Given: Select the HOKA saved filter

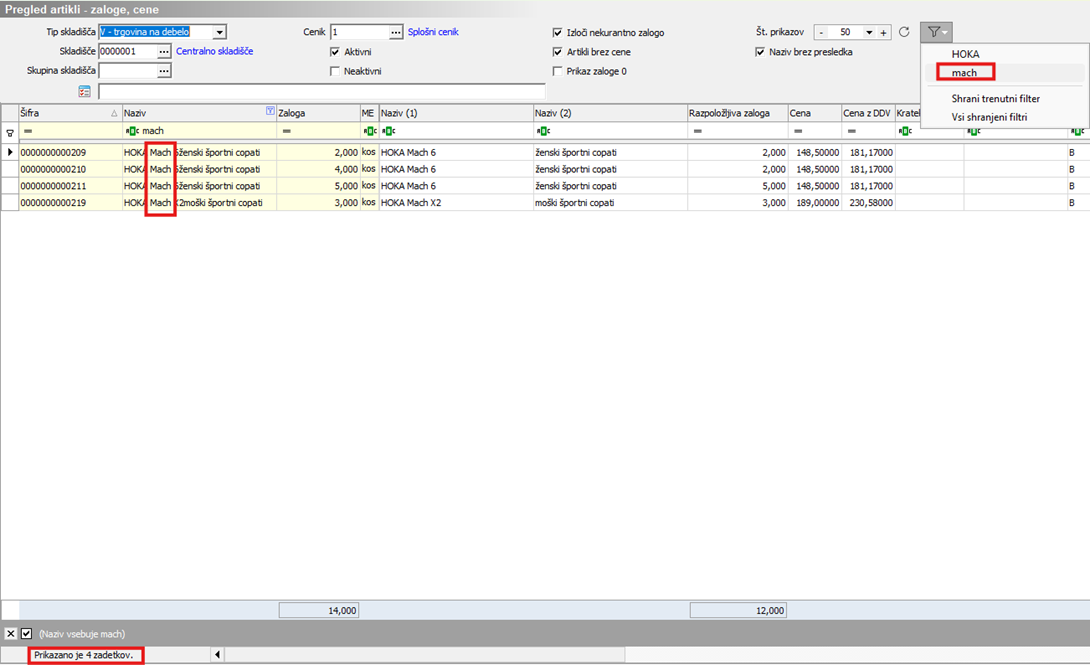Looking at the screenshot, I should pyautogui.click(x=965, y=54).
